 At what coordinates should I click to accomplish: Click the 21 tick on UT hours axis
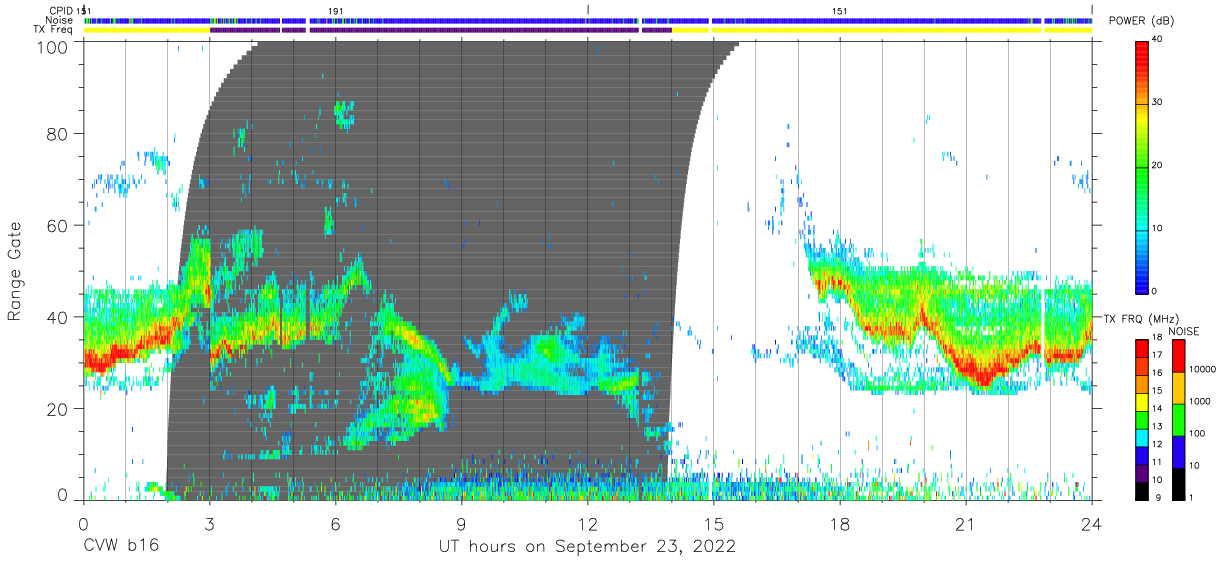coord(965,522)
